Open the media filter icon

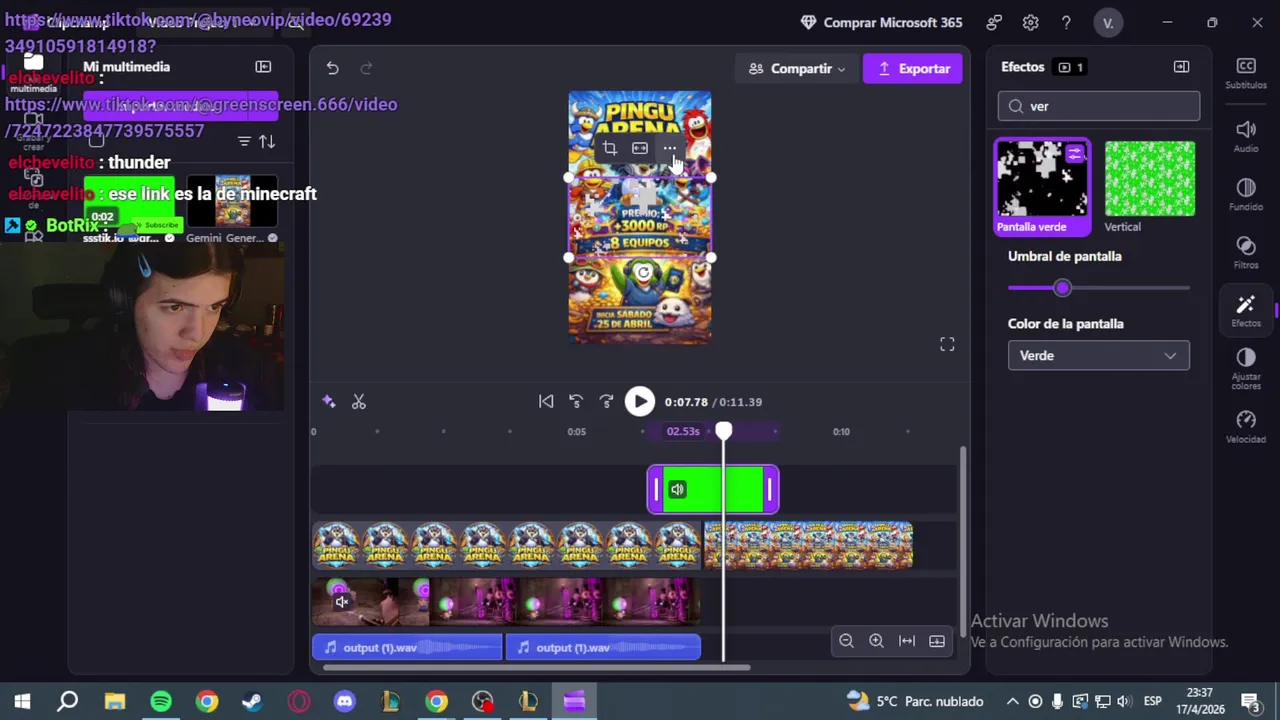pyautogui.click(x=244, y=142)
